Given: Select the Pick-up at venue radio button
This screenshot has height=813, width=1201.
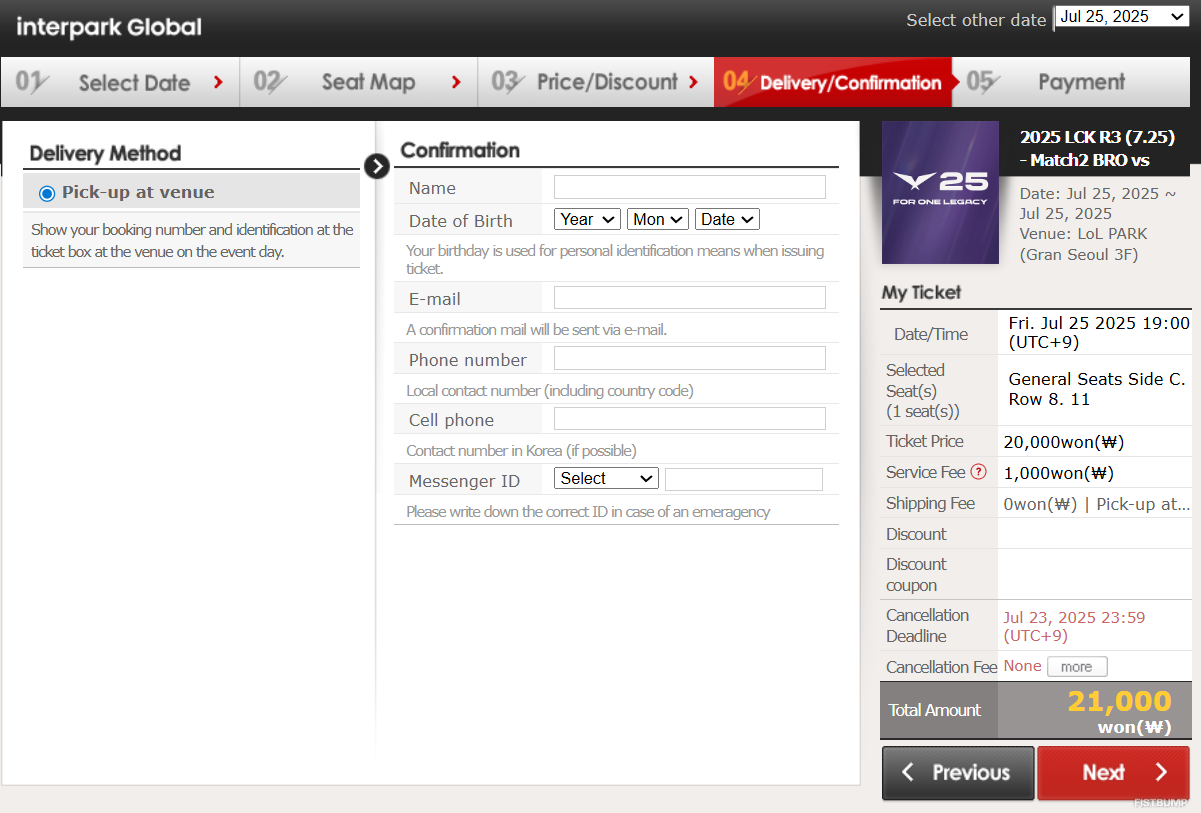Looking at the screenshot, I should tap(47, 193).
